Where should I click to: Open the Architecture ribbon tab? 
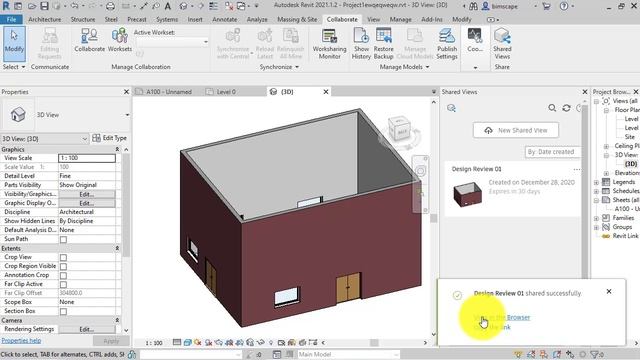(44, 19)
